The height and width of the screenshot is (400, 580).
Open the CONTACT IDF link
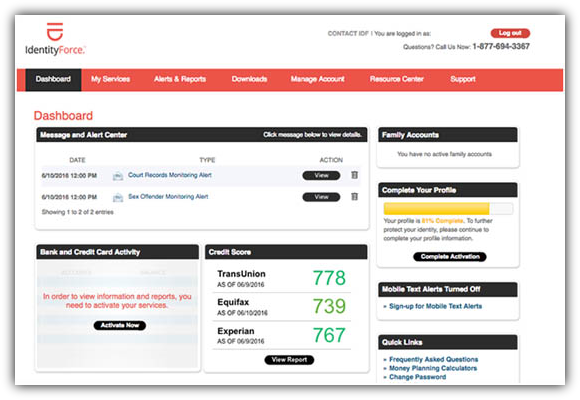click(x=348, y=34)
